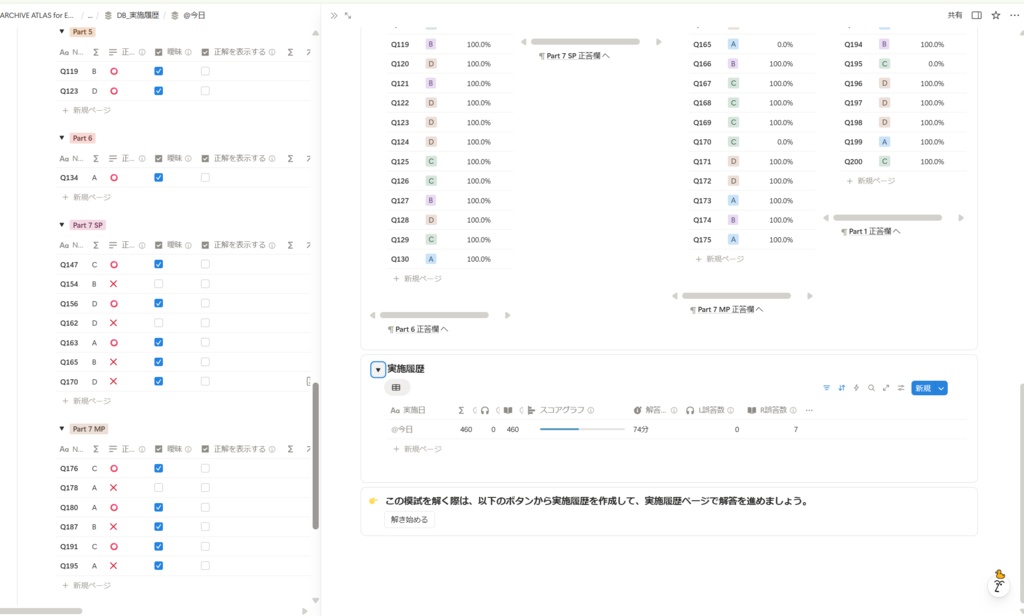Viewport: 1024px width, 616px height.
Task: Open ARCHIVE ATLAS breadcrumb
Action: pyautogui.click(x=37, y=15)
